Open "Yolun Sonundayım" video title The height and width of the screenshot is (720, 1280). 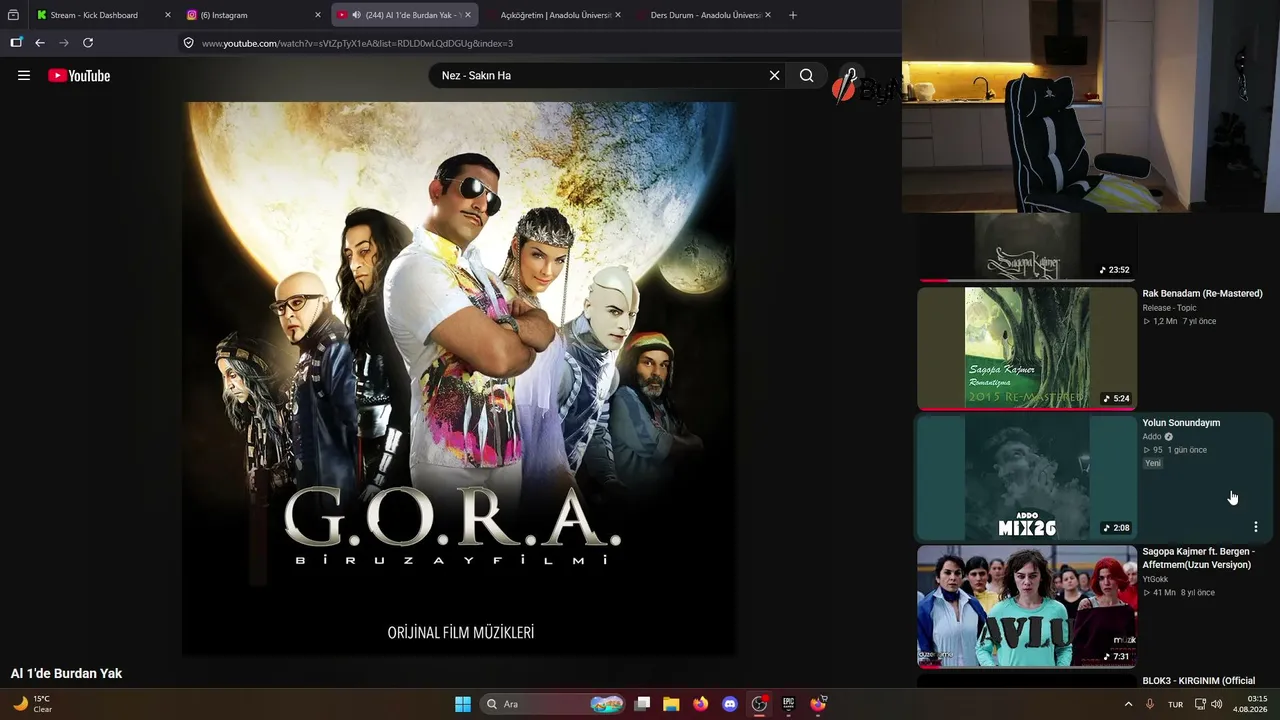[1181, 423]
